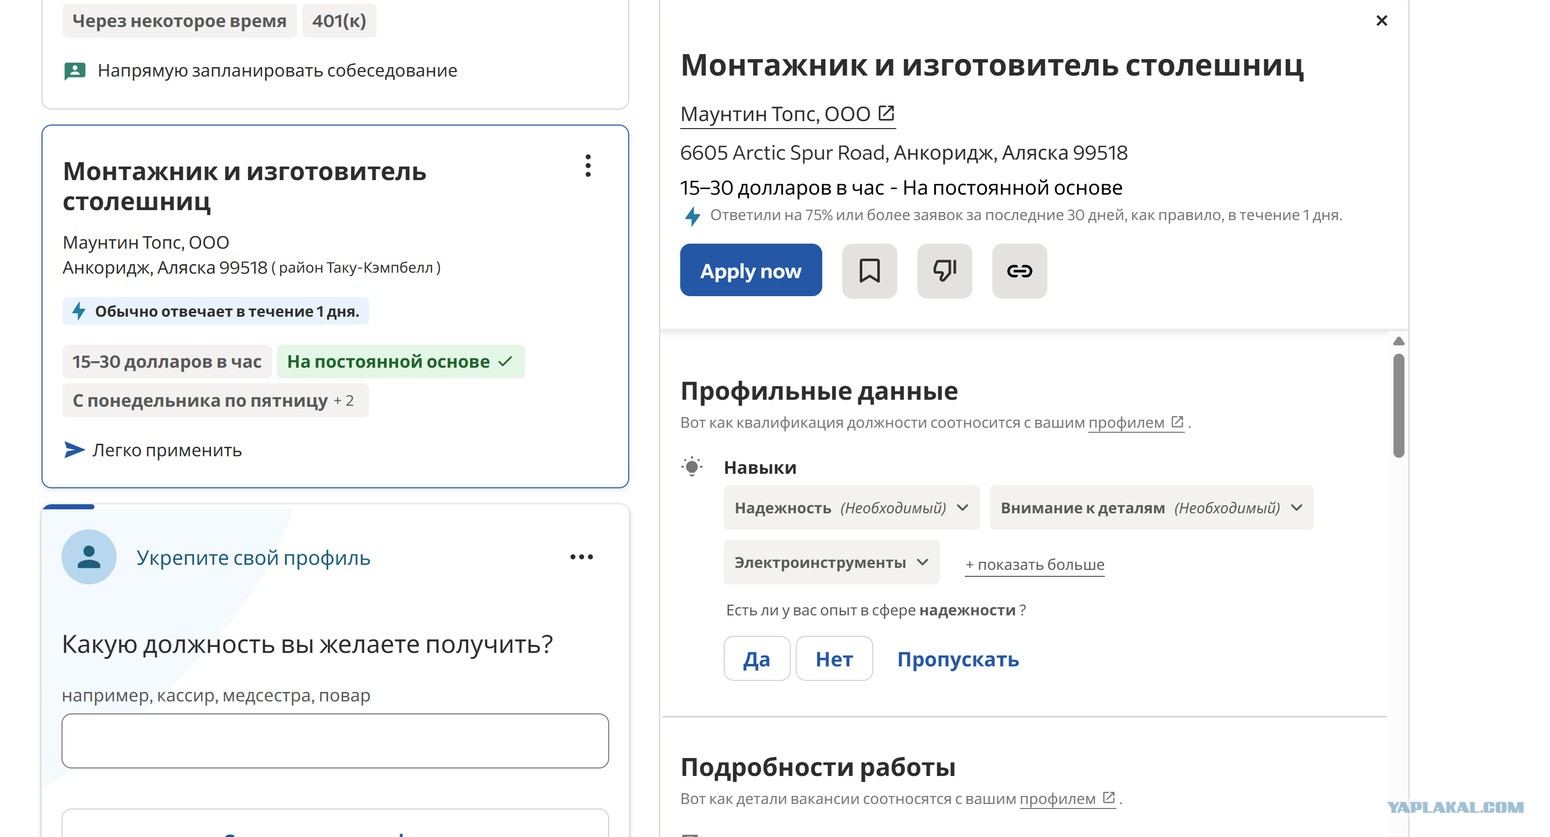Open the external link icon next to Маунтин Топс, ООО
The image size is (1550, 837).
886,114
